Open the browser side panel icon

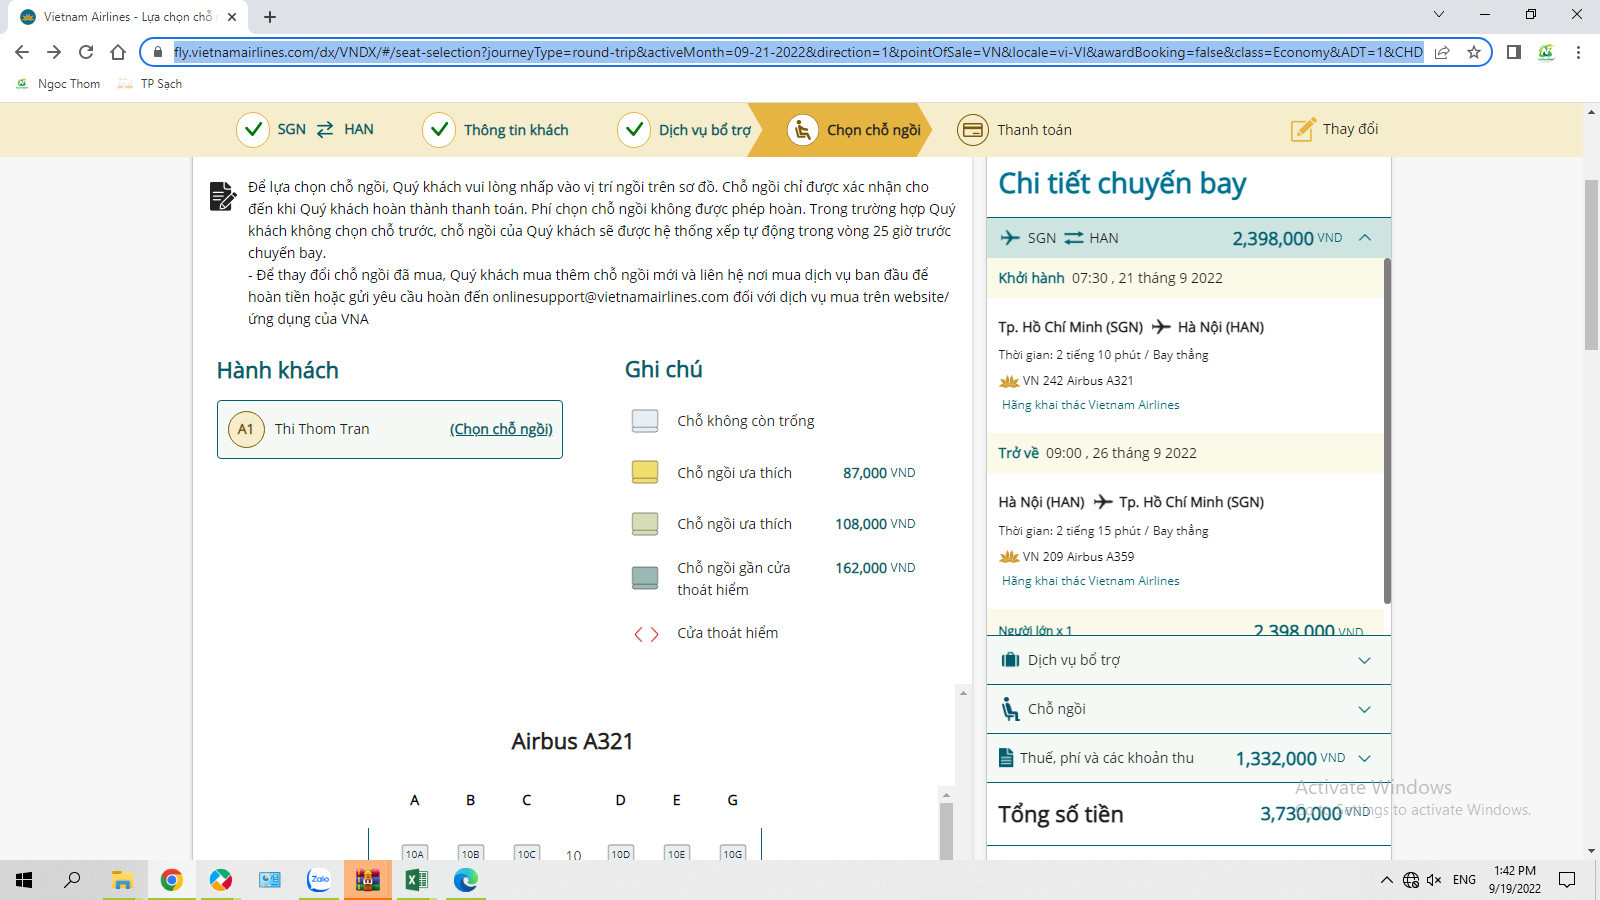click(x=1514, y=52)
